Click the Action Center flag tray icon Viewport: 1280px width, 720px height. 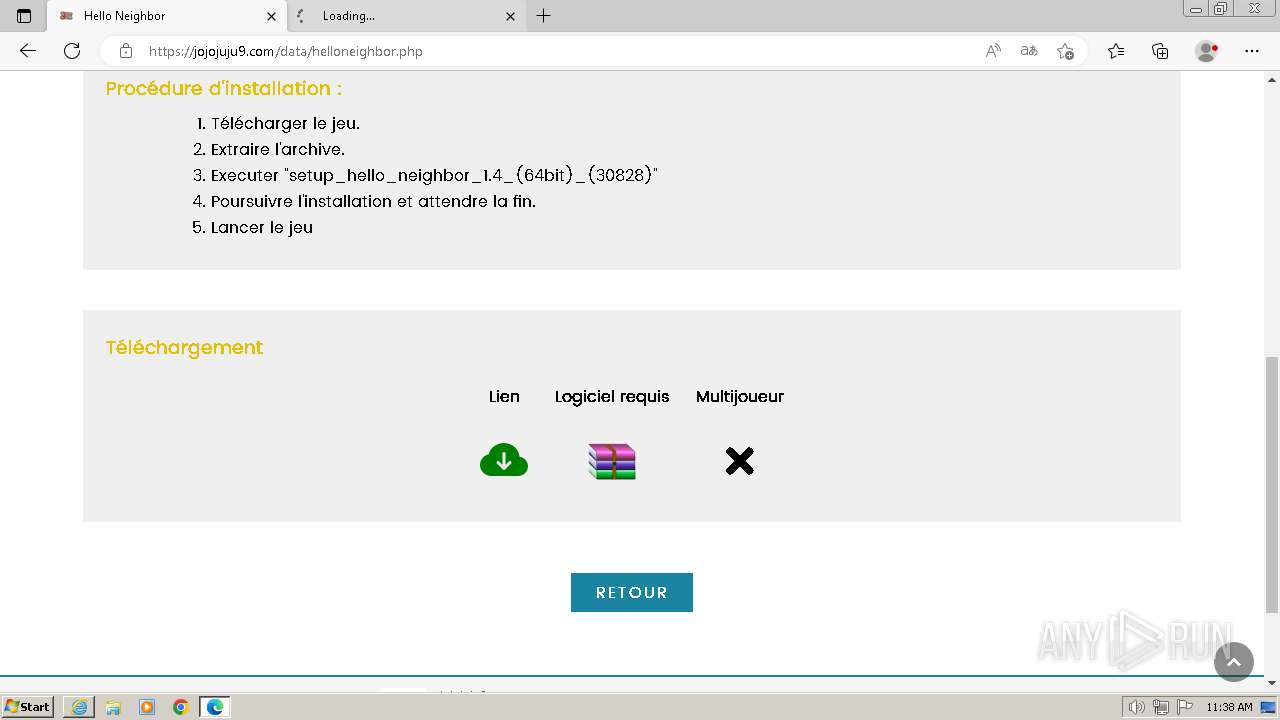click(1185, 707)
